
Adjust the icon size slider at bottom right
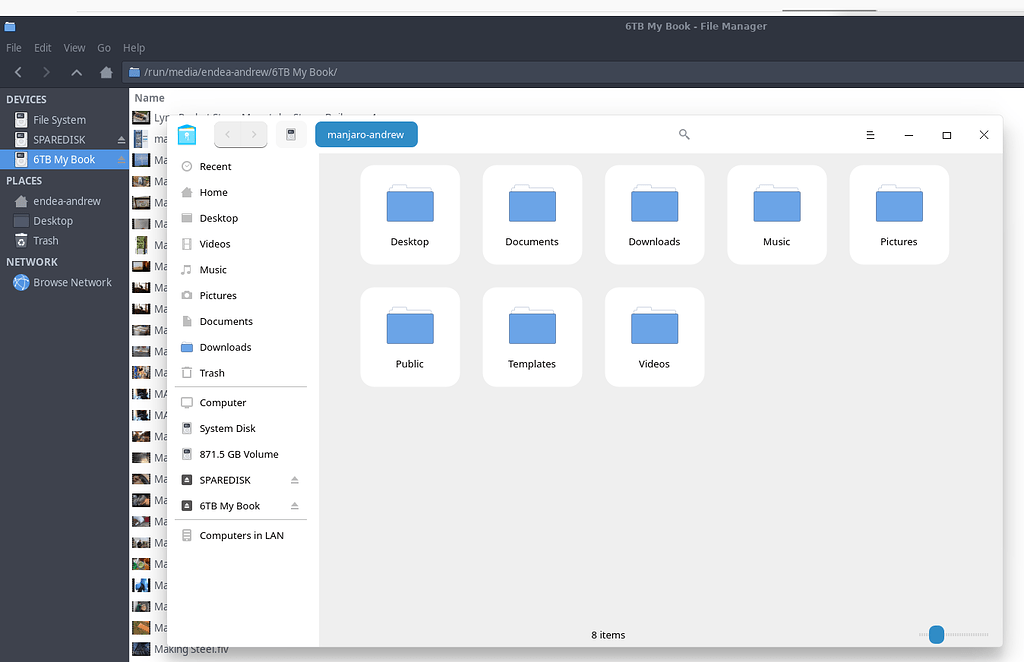pos(936,634)
